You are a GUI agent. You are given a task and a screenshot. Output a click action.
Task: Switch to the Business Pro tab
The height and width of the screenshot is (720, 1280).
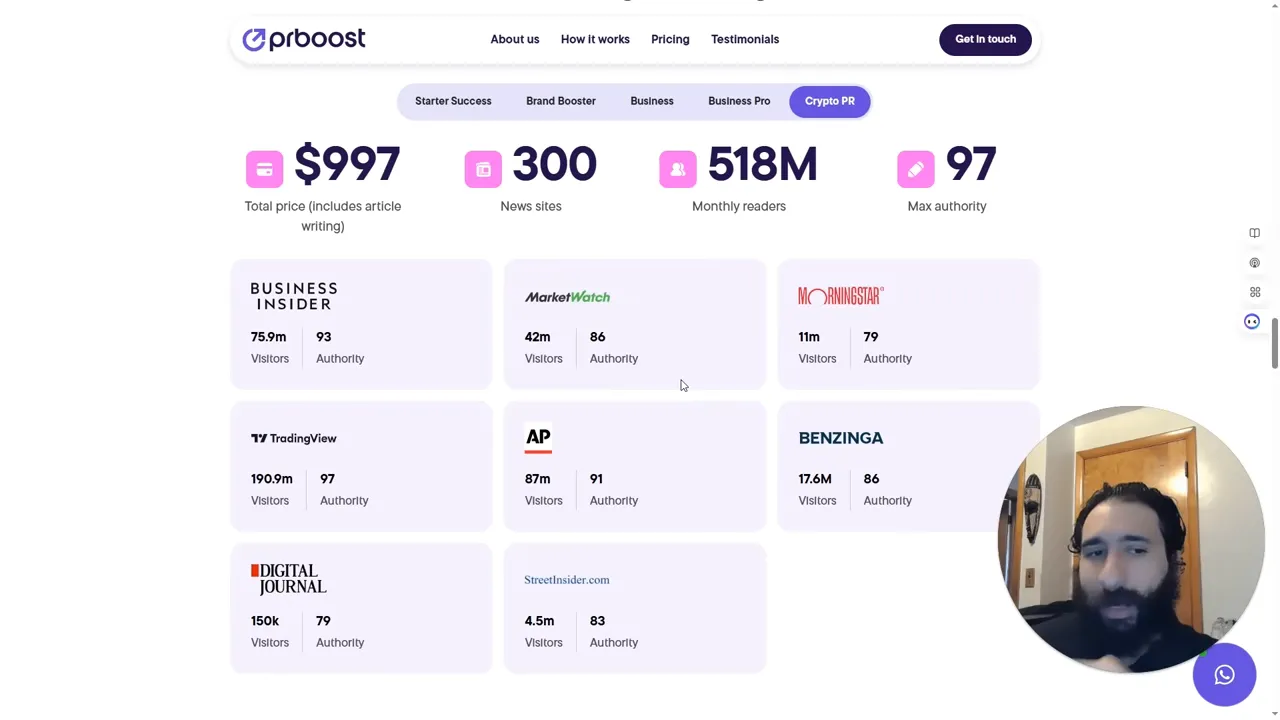click(x=739, y=101)
